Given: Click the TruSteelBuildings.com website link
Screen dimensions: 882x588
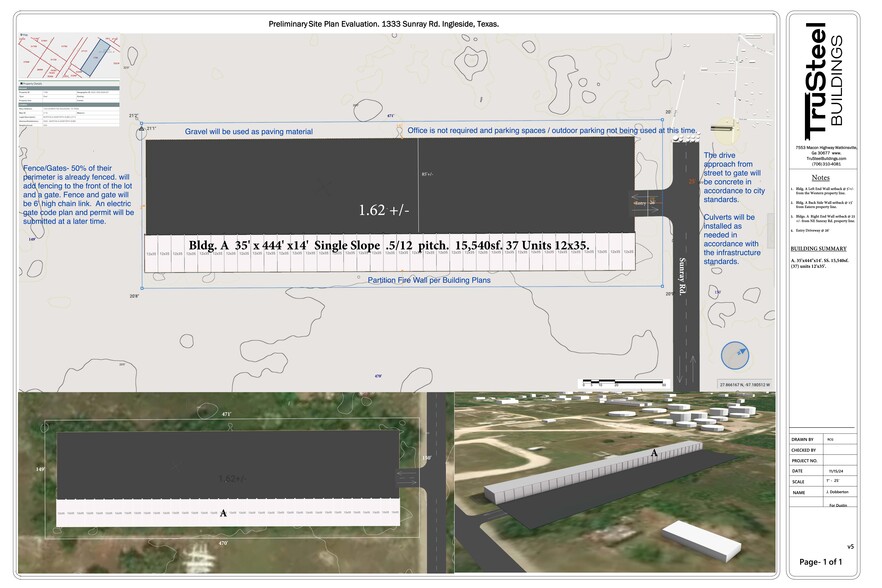Looking at the screenshot, I should pos(826,158).
